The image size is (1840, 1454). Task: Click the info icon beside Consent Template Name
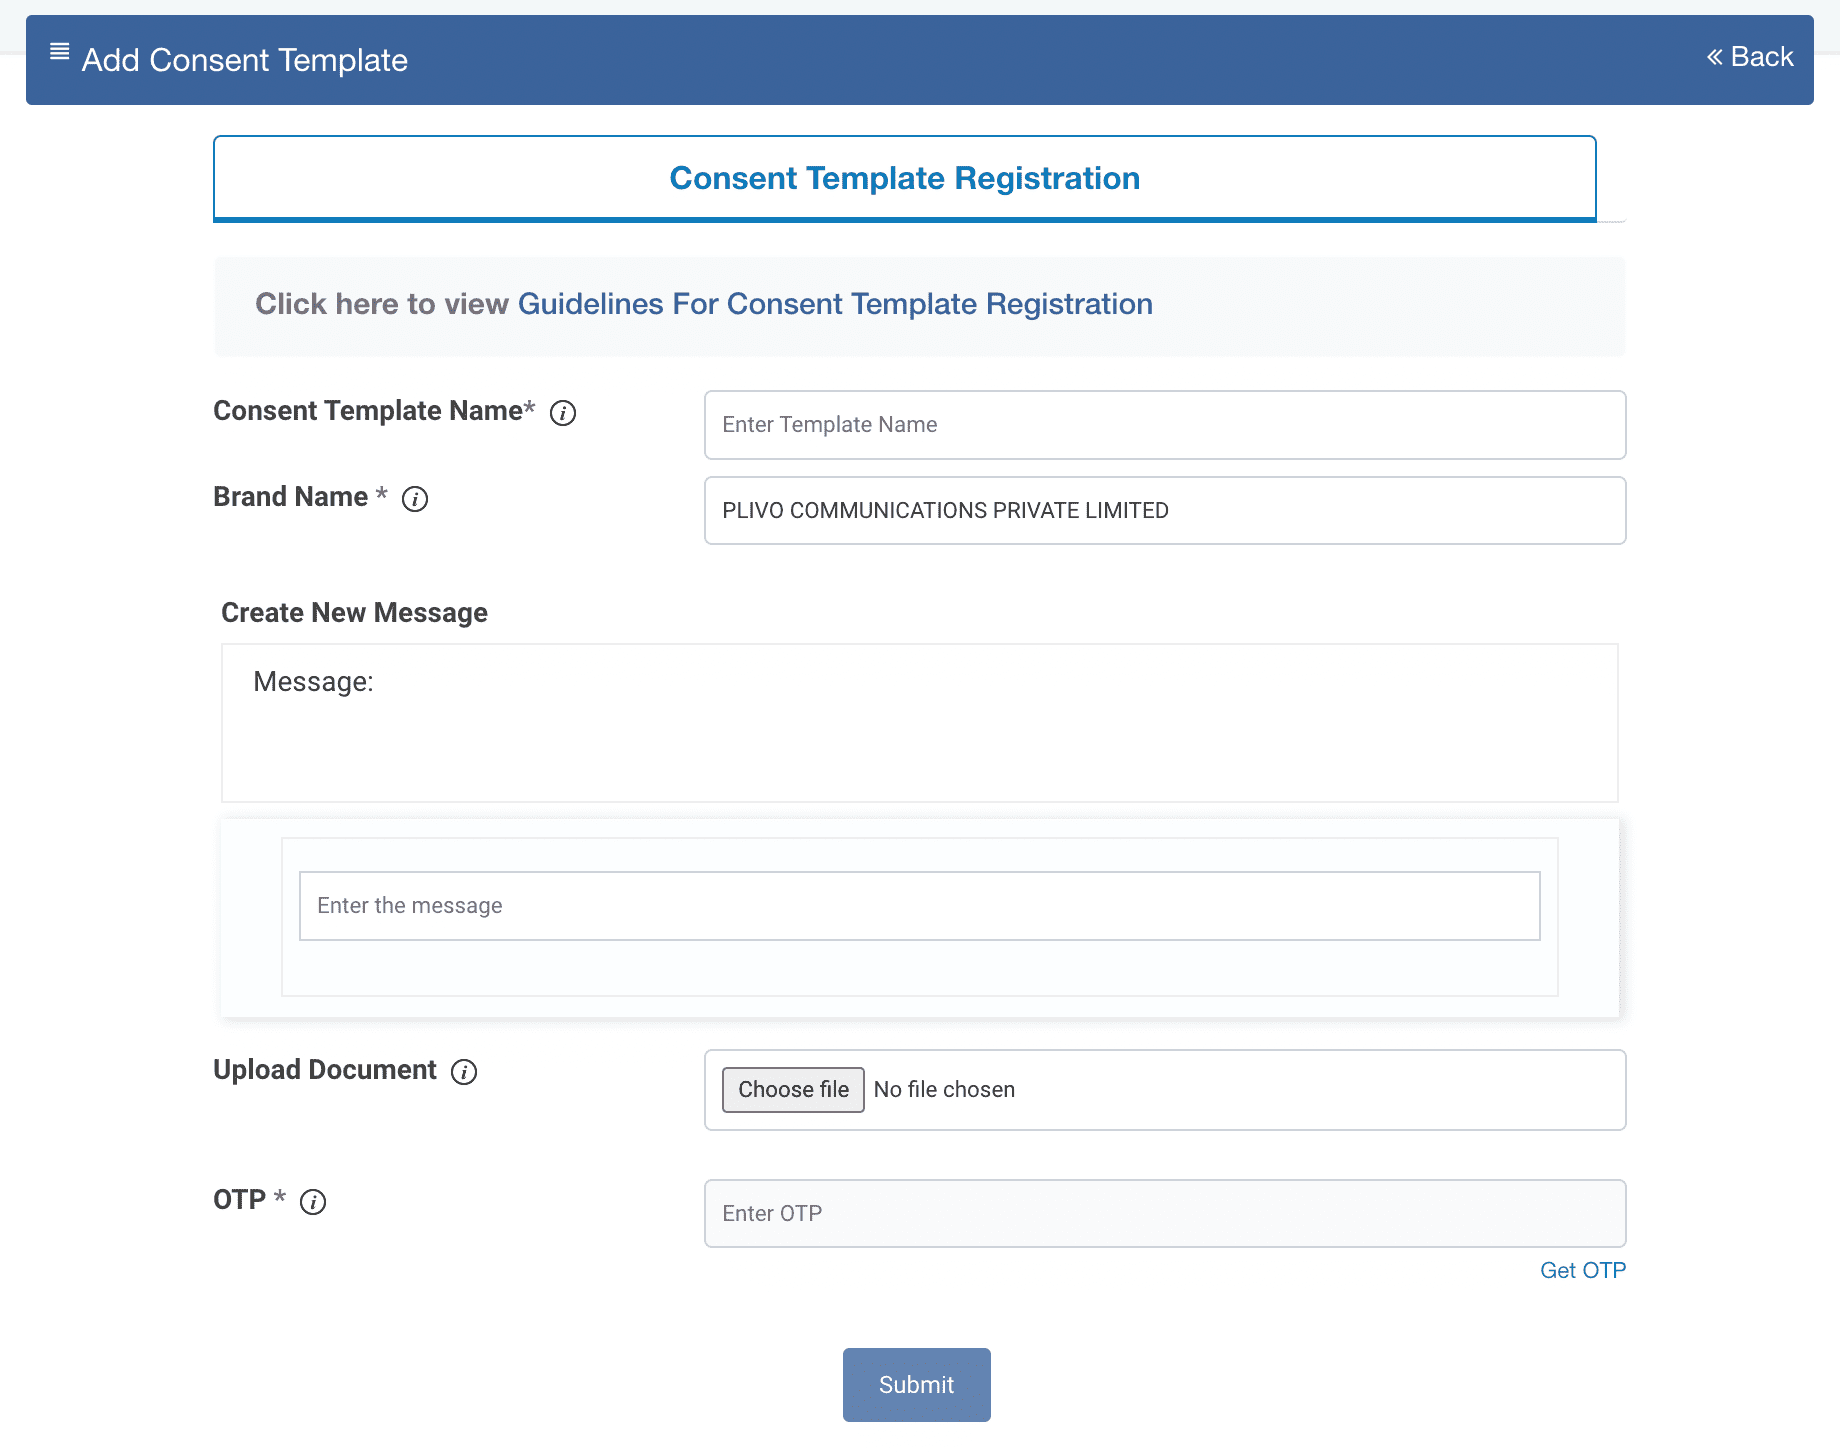pos(563,413)
